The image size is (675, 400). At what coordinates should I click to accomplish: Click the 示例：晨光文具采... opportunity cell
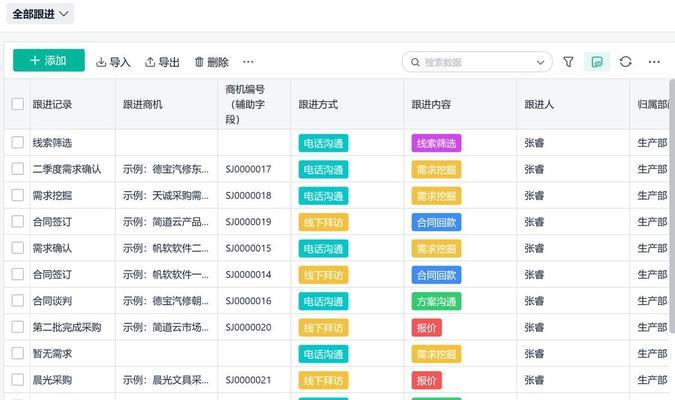[166, 380]
